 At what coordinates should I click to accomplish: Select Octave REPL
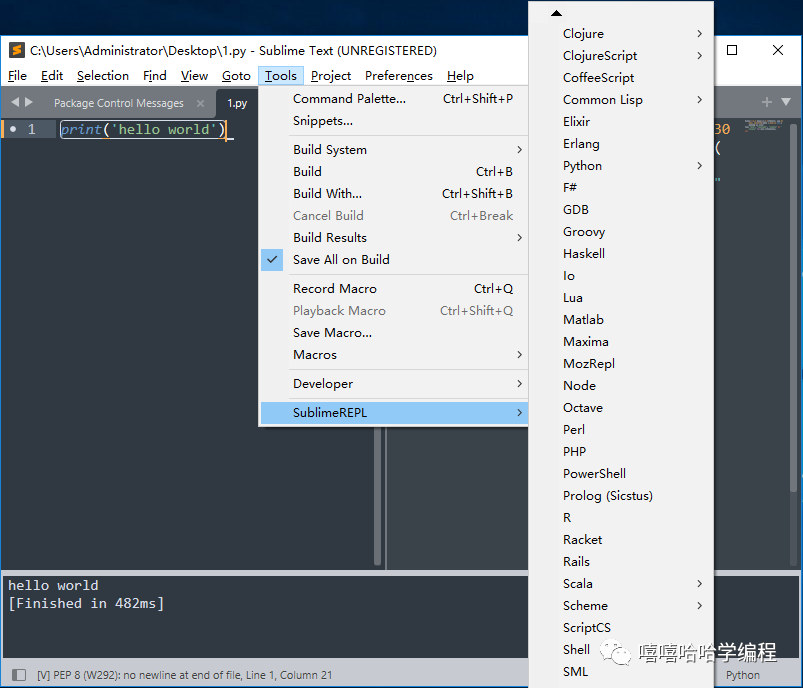coord(621,408)
